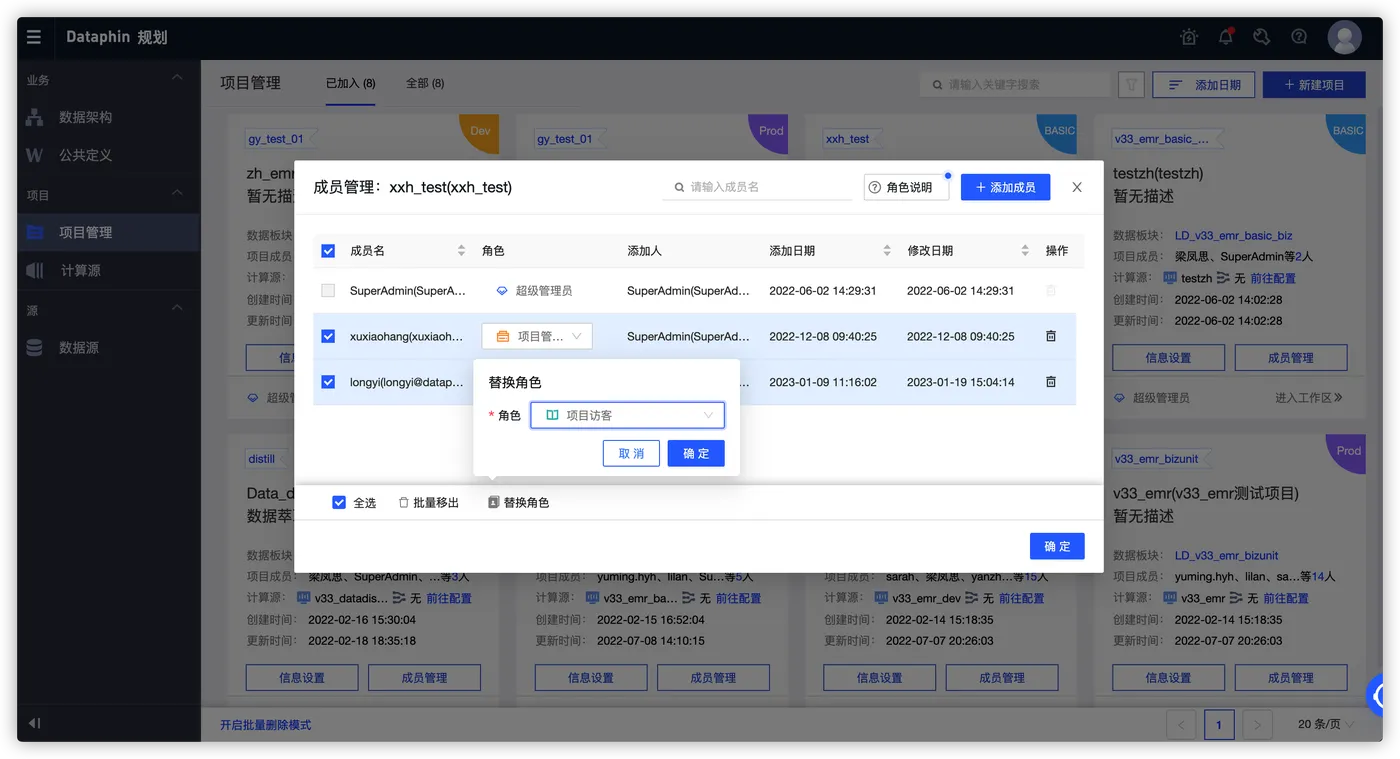Click the v33_emr_basic tag on top-right card
The width and height of the screenshot is (1400, 759).
[1166, 139]
